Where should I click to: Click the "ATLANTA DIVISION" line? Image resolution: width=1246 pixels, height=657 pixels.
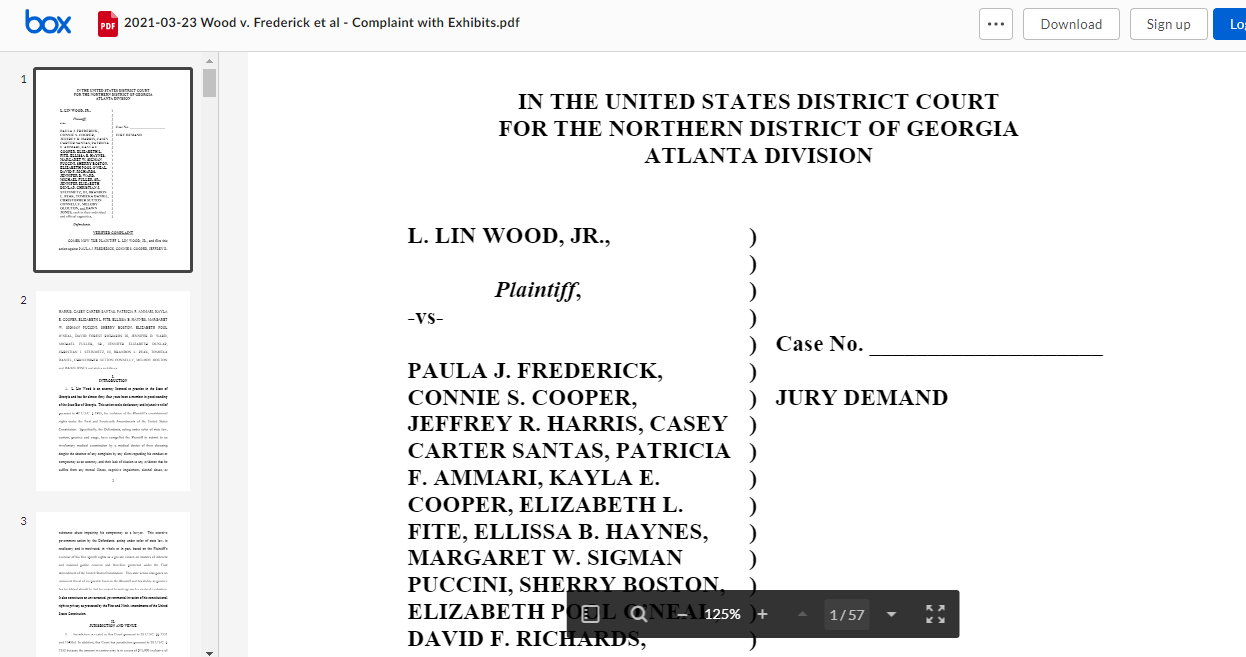[758, 156]
